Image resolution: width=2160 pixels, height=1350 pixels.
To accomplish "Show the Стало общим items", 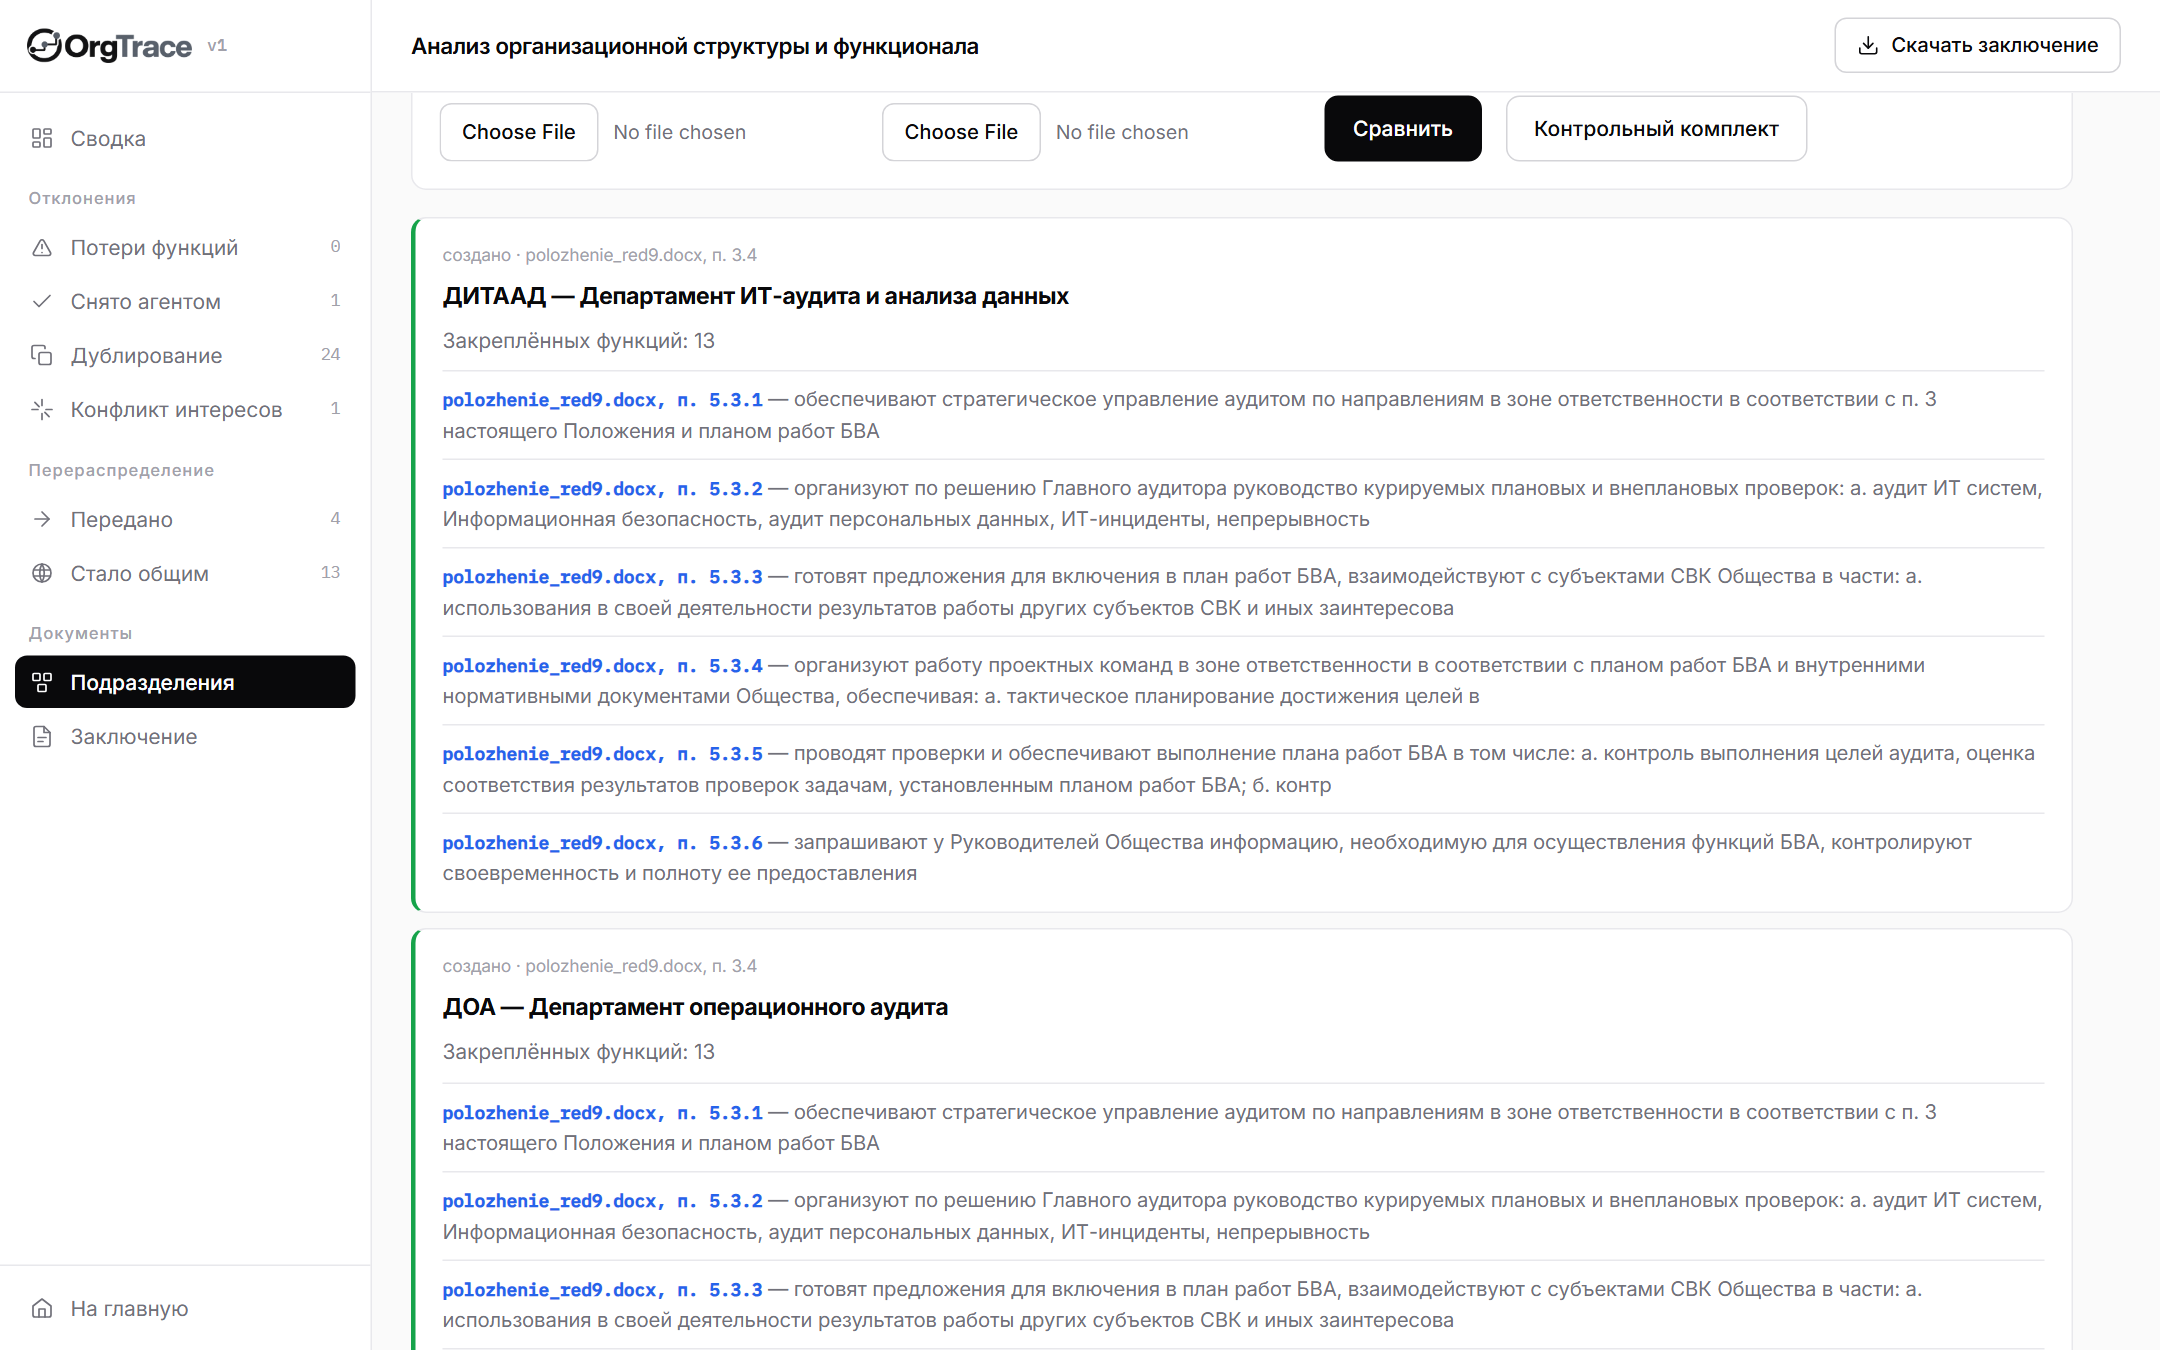I will [185, 573].
